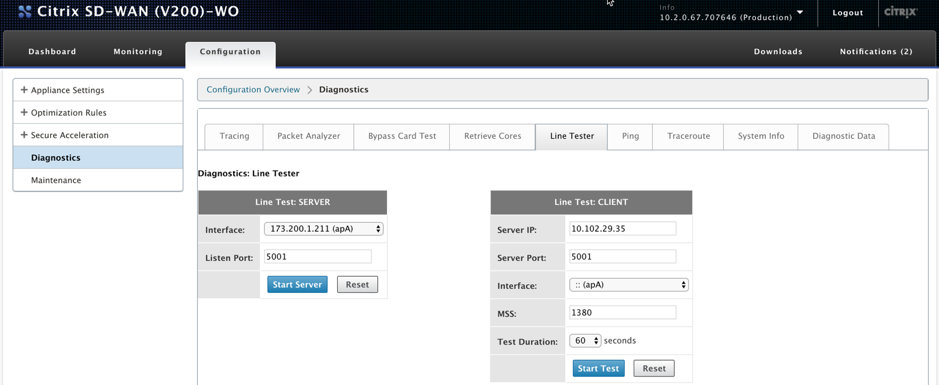Expand Optimization Rules plus icon
939x385 pixels.
(x=24, y=113)
